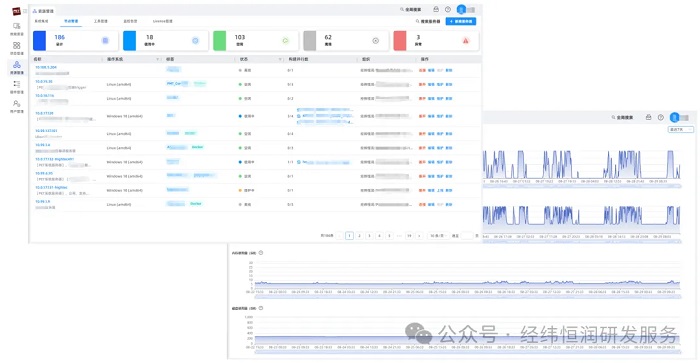
Task: Click the 103 idle count card
Action: point(256,41)
